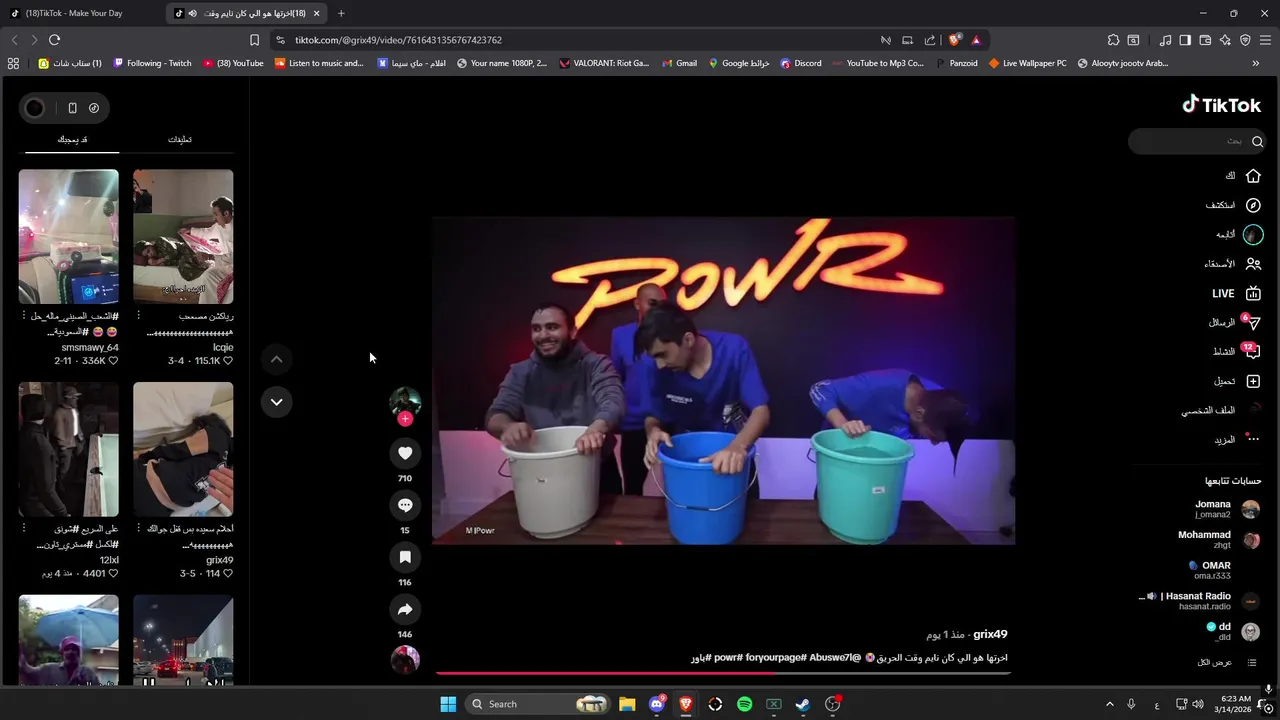Open Brave Wallet icon
This screenshot has height=720, width=1280.
1205,40
